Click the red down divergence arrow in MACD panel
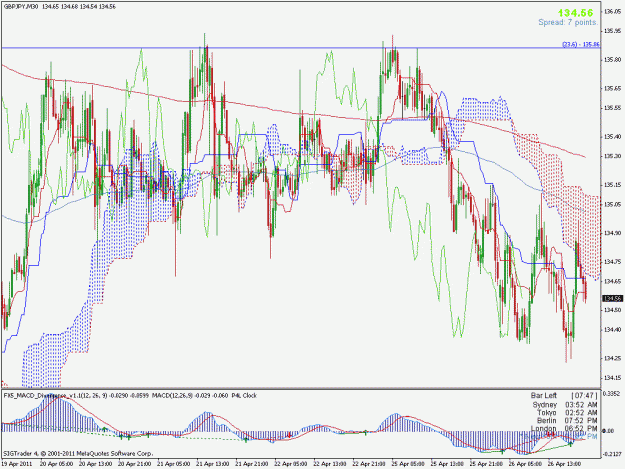Image resolution: width=625 pixels, height=469 pixels. point(289,435)
